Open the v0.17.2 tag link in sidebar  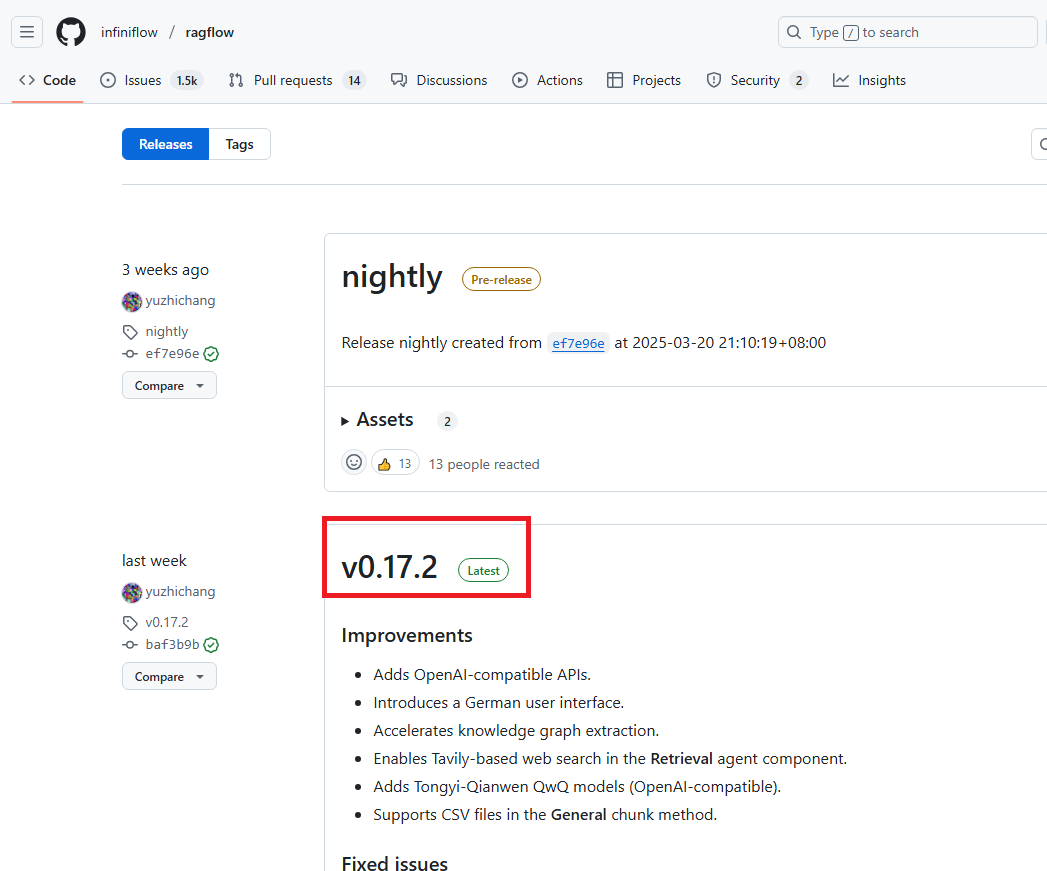point(167,622)
